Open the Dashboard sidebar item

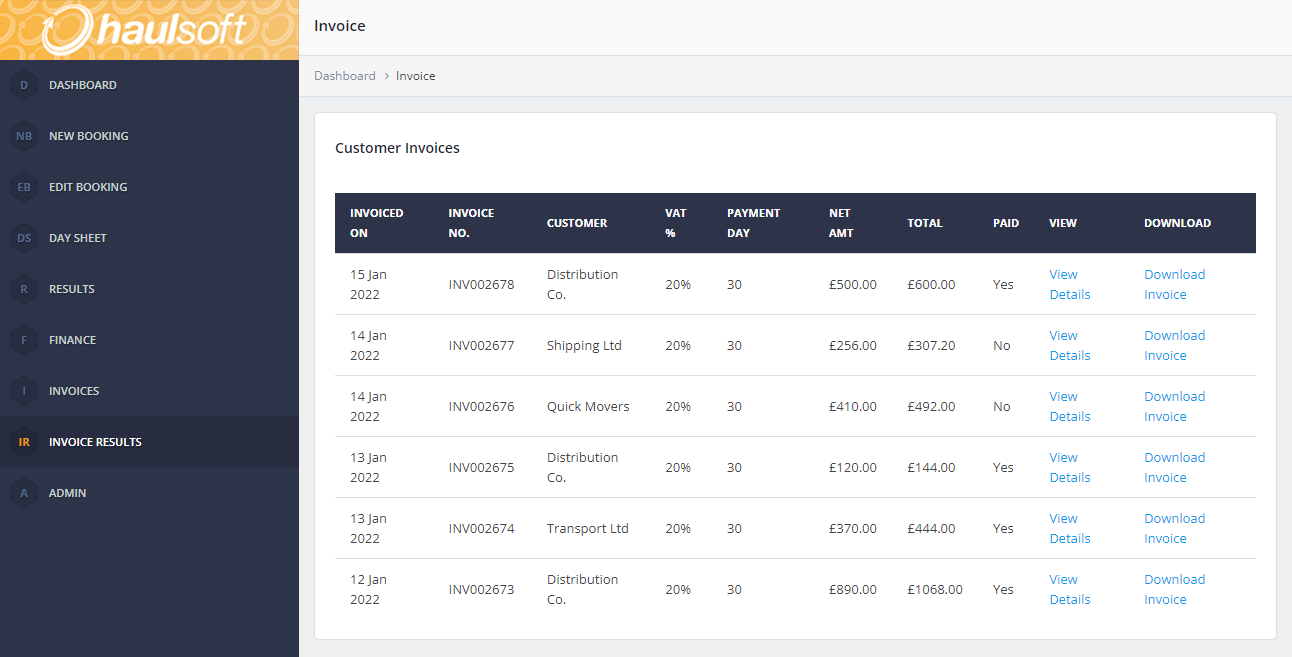[83, 85]
